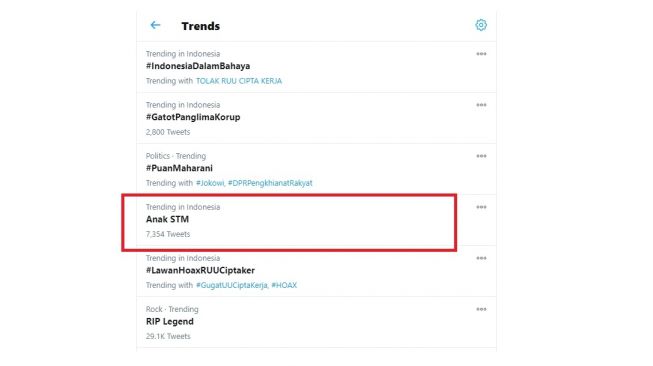Select the 7,354 Tweets count under Anak STM
653x366 pixels.
coord(168,234)
